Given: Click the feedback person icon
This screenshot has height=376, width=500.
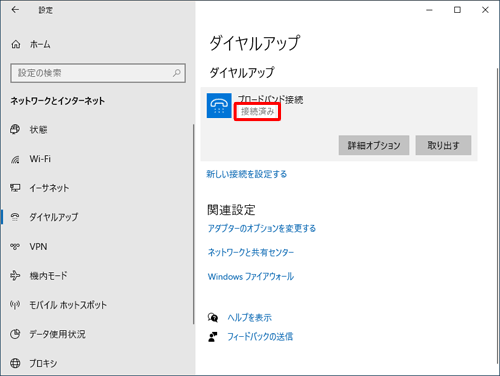Looking at the screenshot, I should coord(213,337).
